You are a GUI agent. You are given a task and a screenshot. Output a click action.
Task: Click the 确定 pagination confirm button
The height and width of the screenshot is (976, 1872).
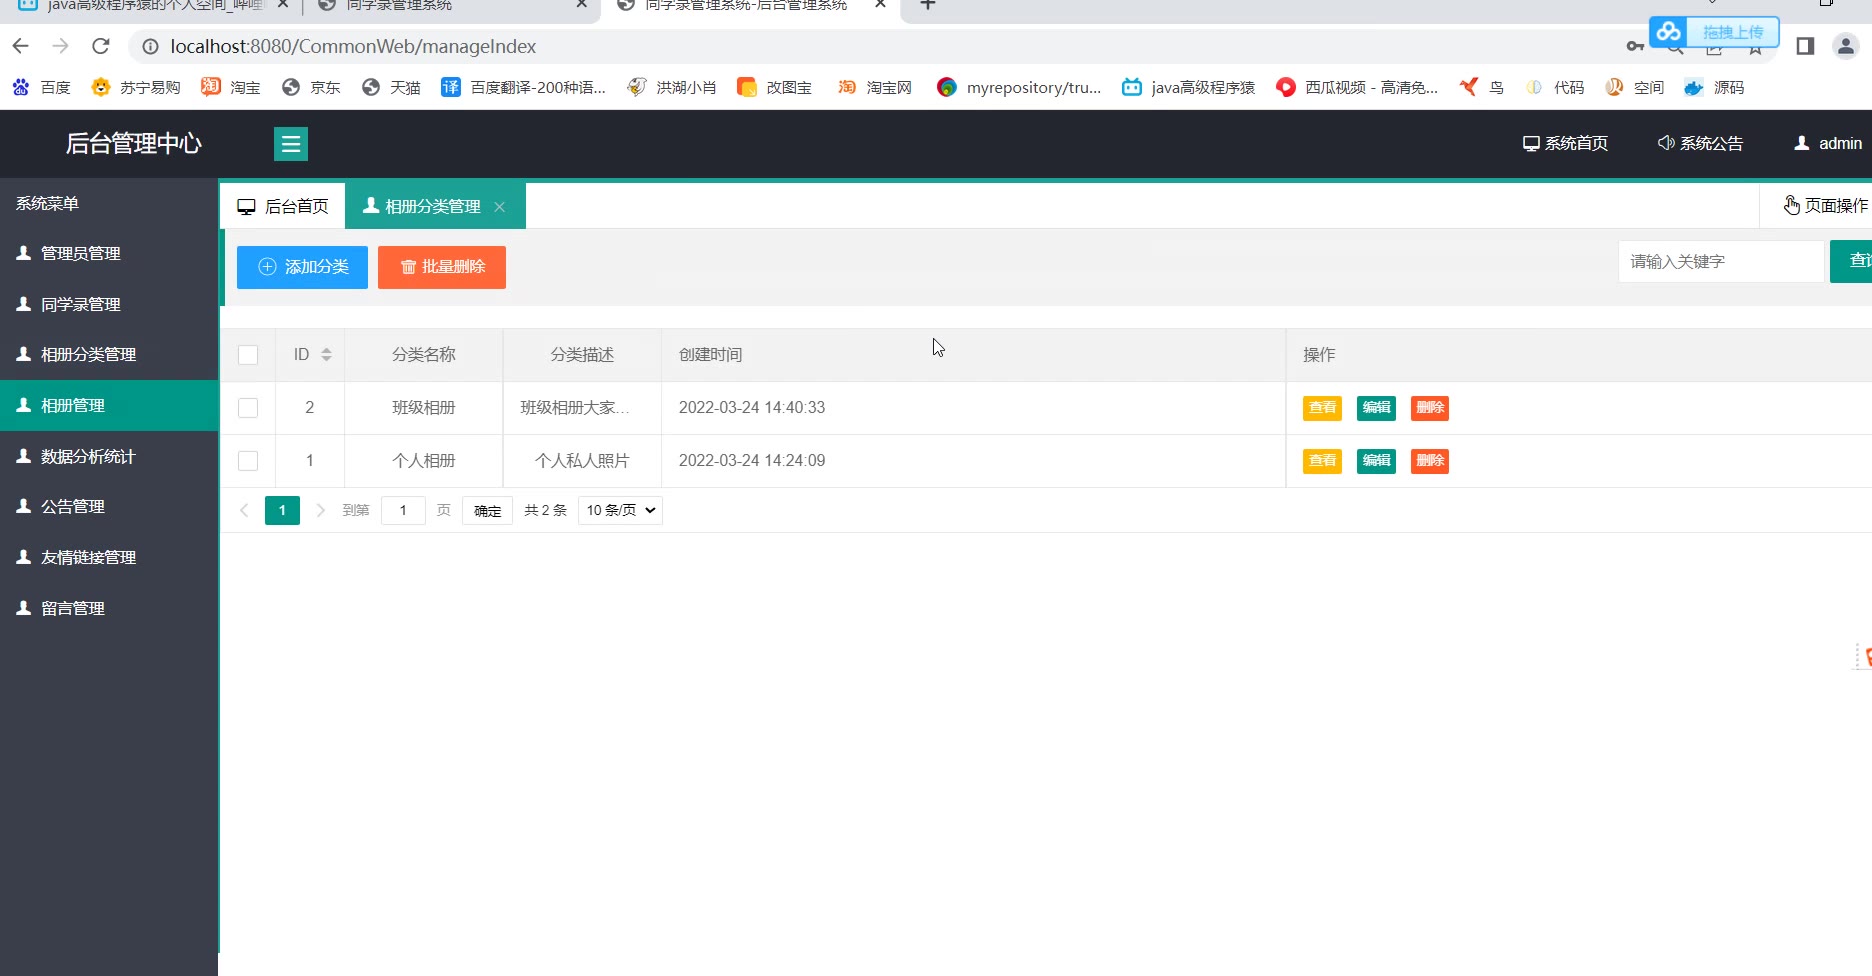pyautogui.click(x=487, y=511)
